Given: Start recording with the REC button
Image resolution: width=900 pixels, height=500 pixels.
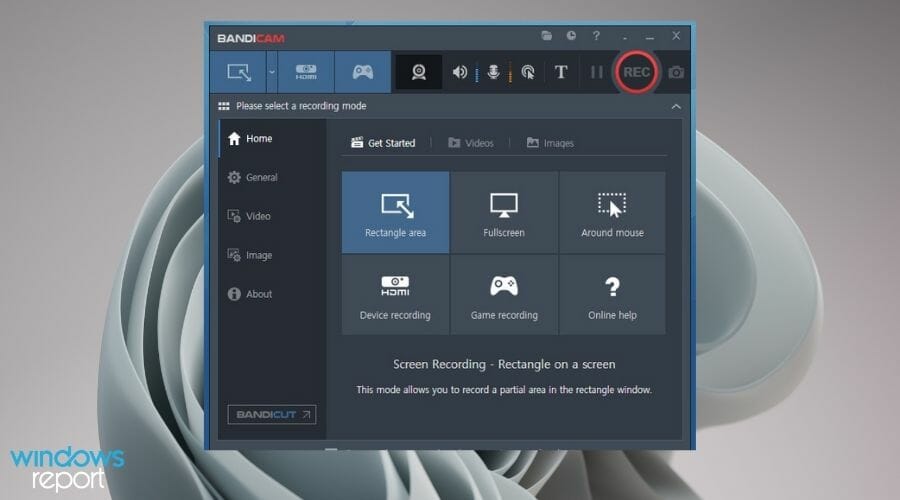Looking at the screenshot, I should 636,72.
